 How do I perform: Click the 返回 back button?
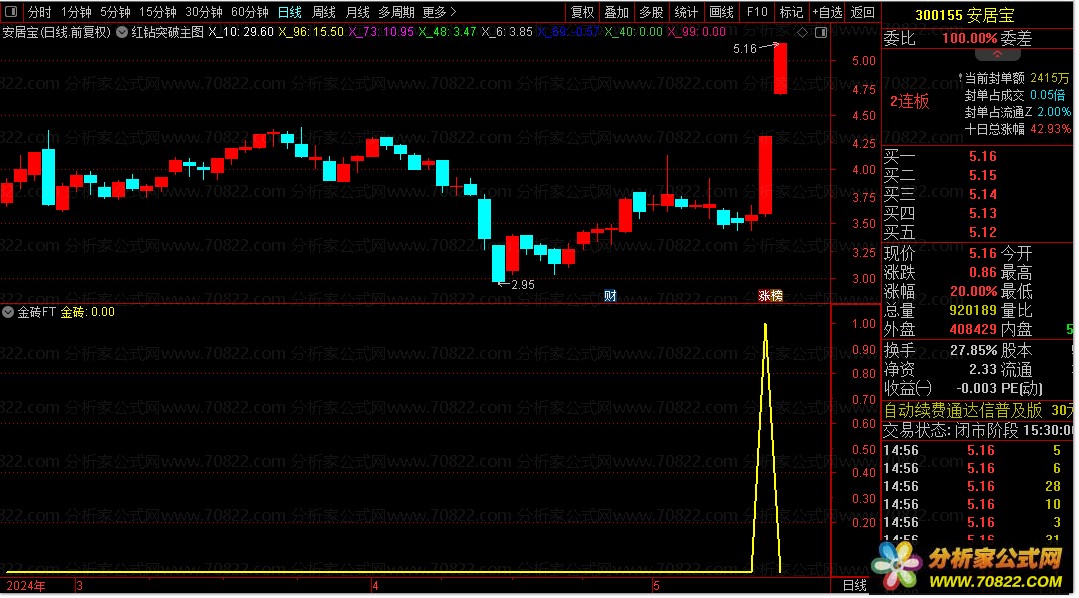tap(862, 12)
